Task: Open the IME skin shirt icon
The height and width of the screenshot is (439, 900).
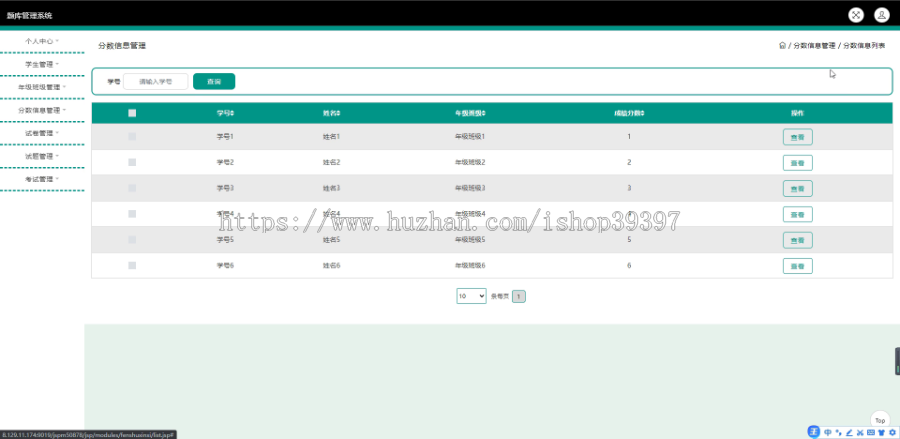Action: [881, 433]
